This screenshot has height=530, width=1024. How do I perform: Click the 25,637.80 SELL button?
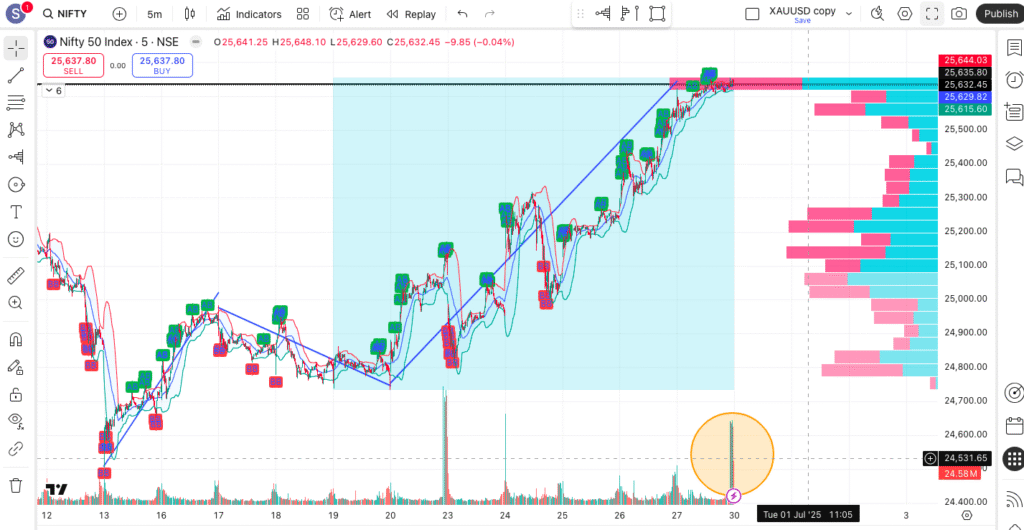coord(73,65)
